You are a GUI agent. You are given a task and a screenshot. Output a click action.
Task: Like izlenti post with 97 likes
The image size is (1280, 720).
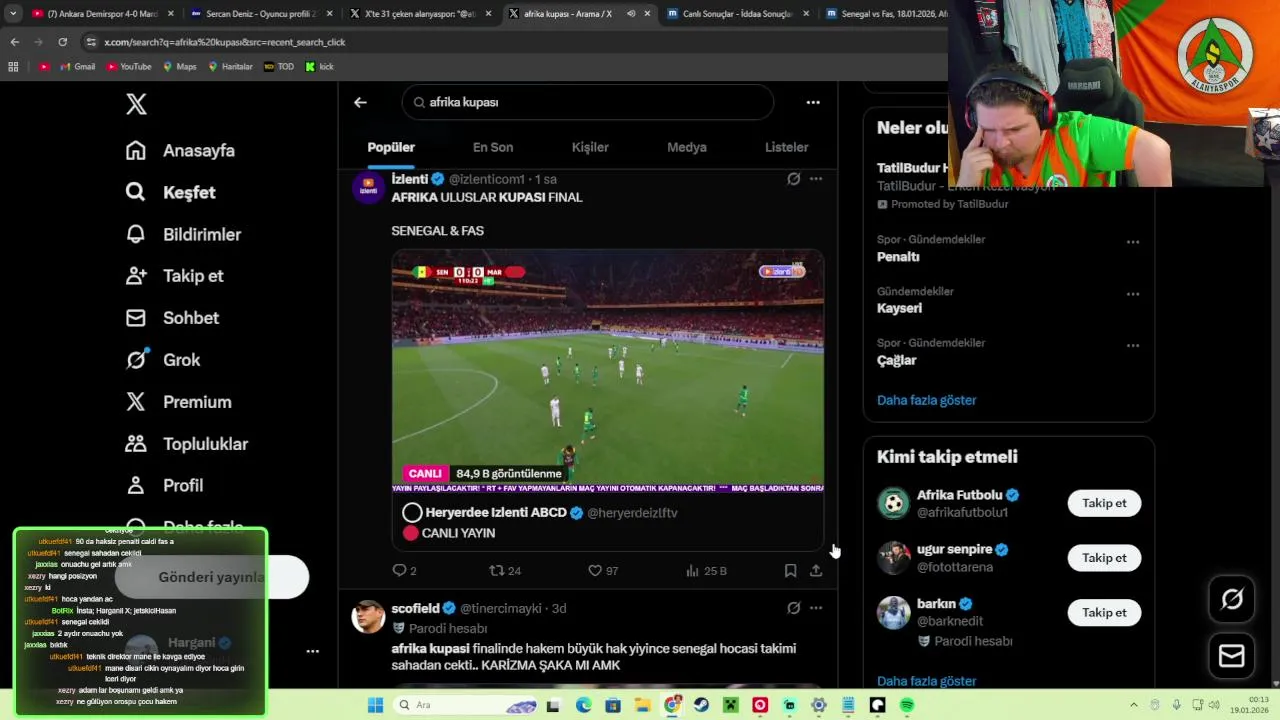point(603,570)
